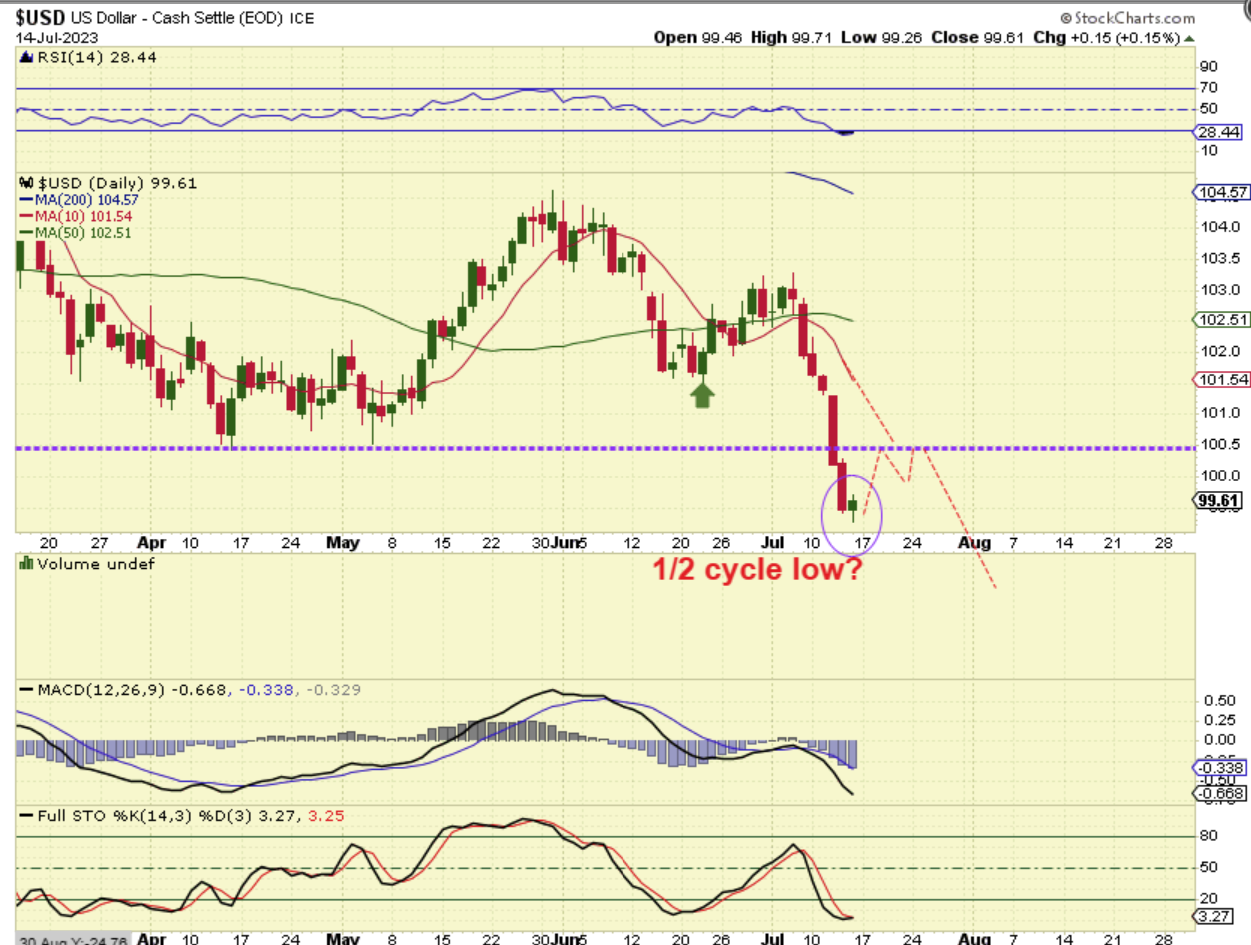Click the green 102.51 price tag on right axis
The width and height of the screenshot is (1251, 945).
coord(1219,319)
